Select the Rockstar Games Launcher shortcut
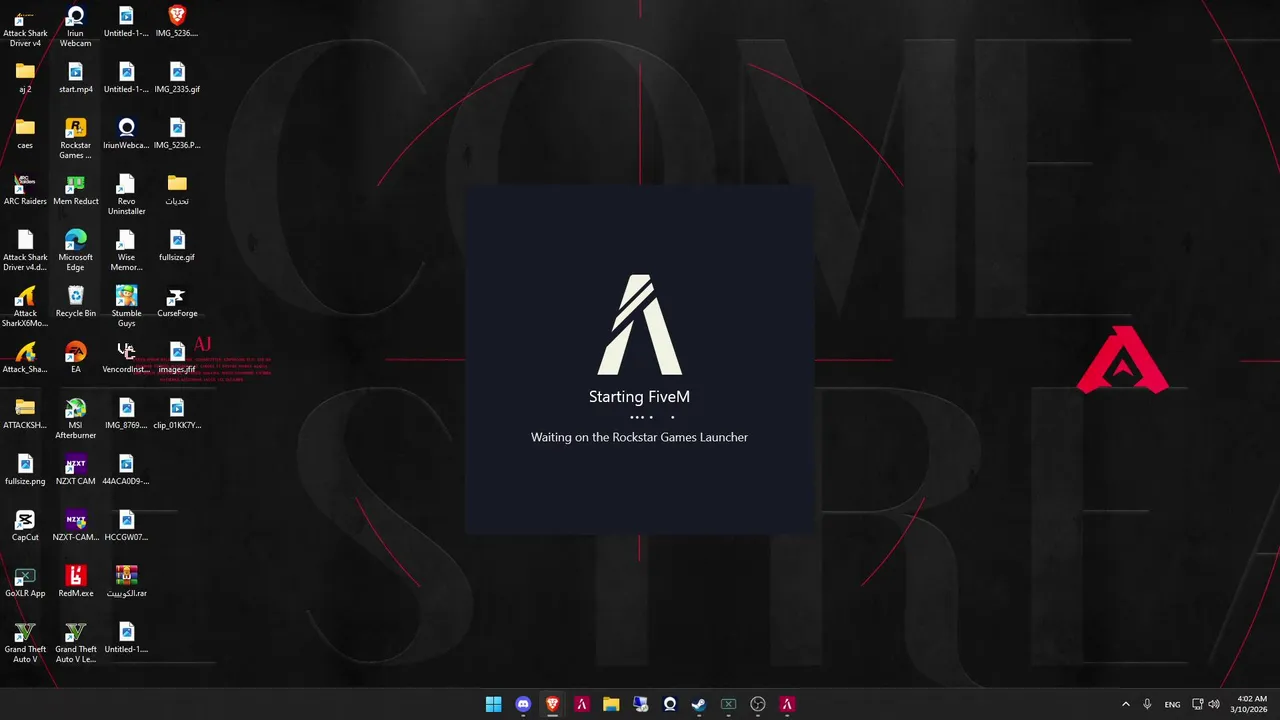 coord(75,139)
